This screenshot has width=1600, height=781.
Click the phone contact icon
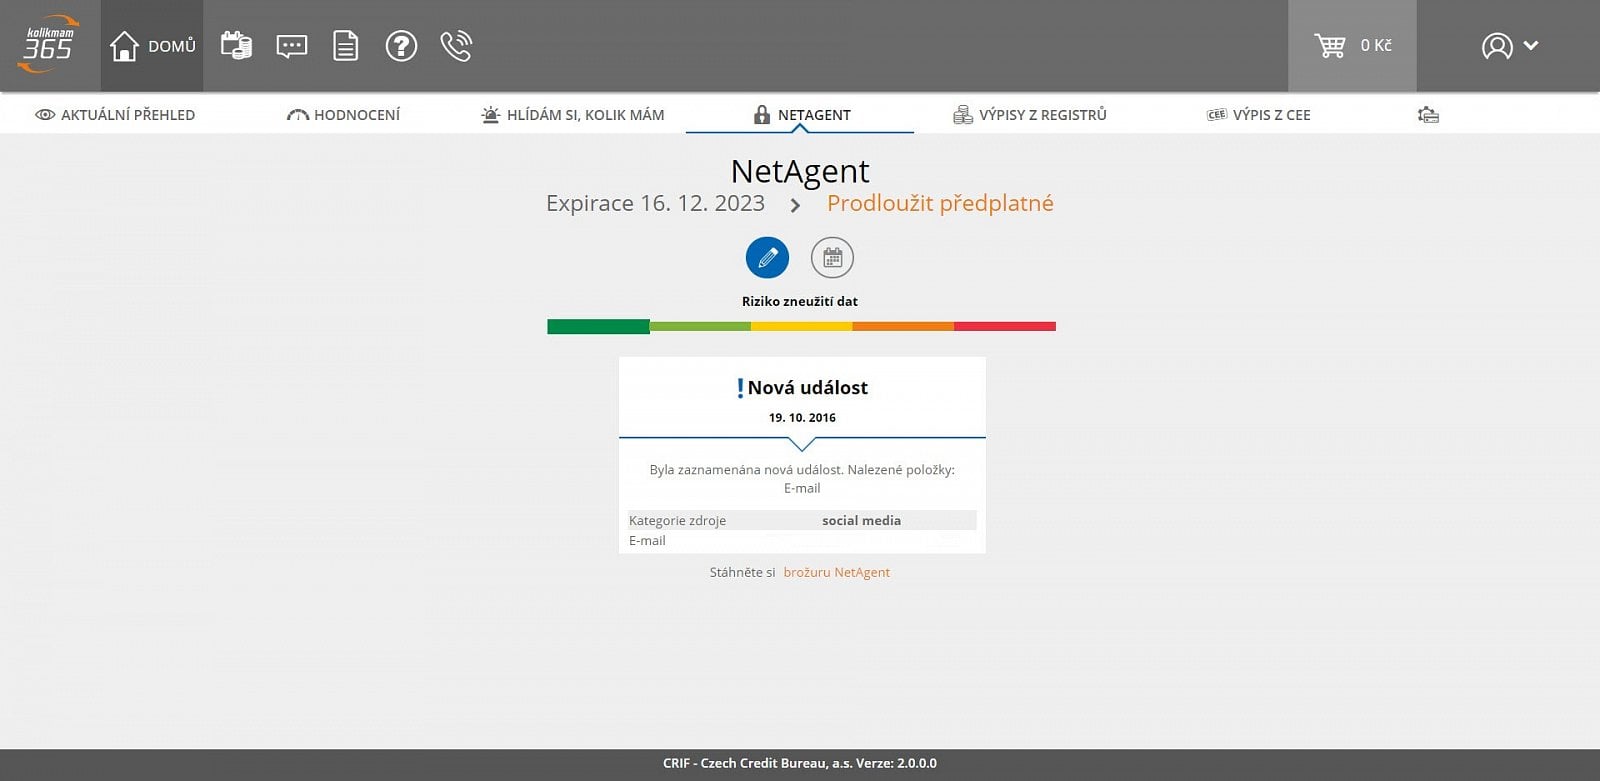(x=456, y=46)
